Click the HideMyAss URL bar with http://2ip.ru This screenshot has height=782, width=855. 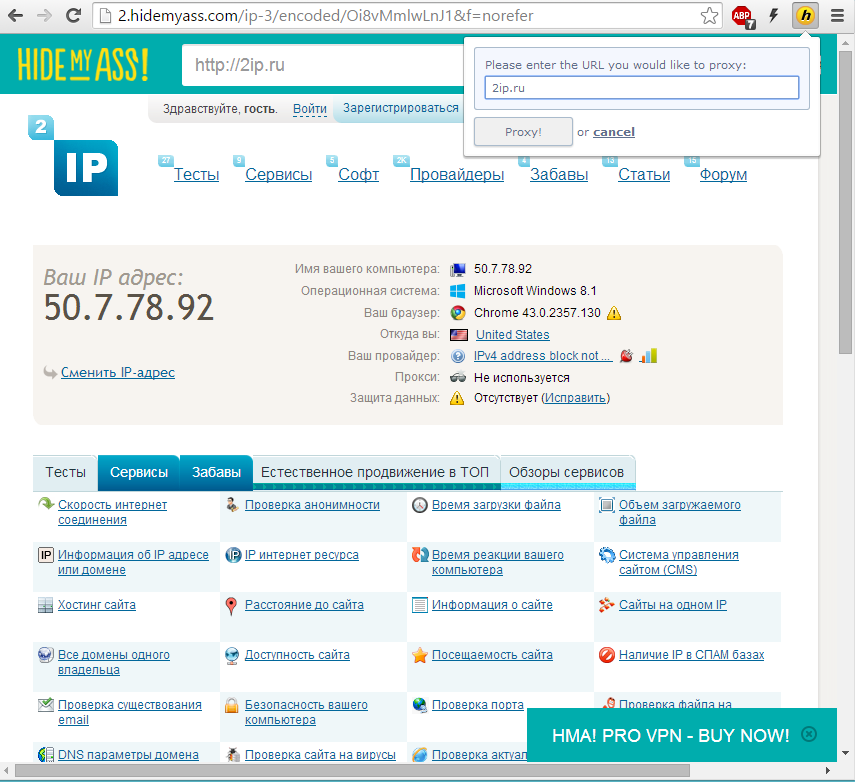pyautogui.click(x=323, y=65)
